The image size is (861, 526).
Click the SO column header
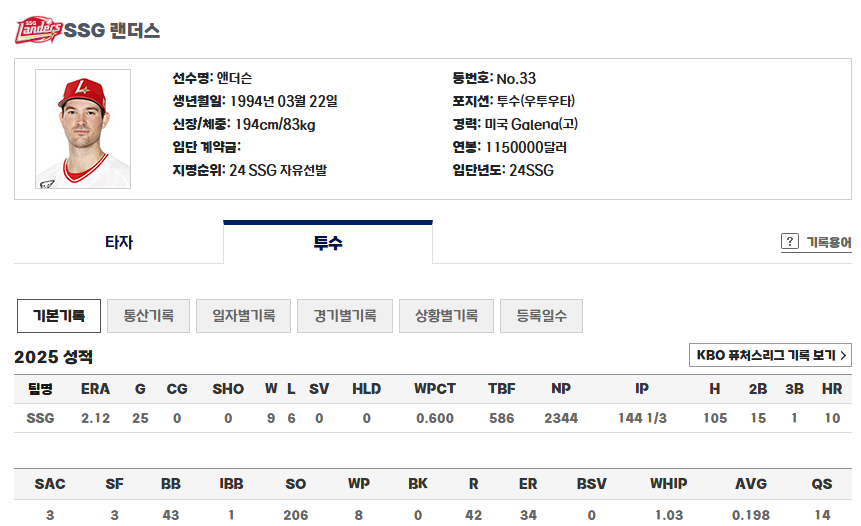[295, 484]
